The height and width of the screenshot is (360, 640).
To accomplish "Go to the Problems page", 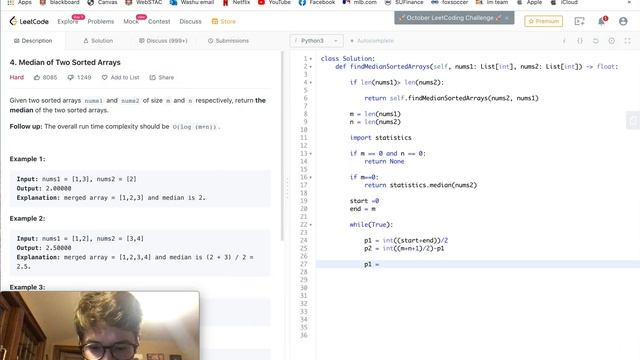I will [x=101, y=21].
